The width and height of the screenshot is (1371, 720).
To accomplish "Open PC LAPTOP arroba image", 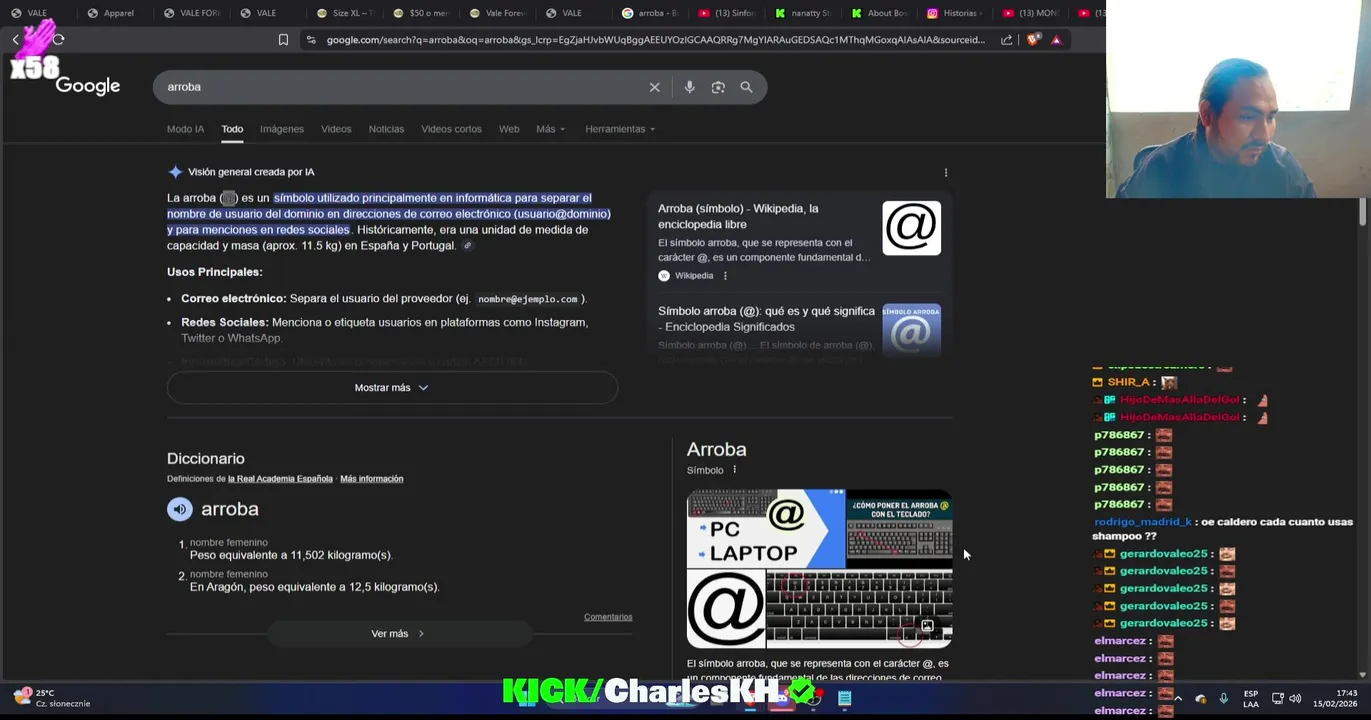I will click(x=766, y=529).
